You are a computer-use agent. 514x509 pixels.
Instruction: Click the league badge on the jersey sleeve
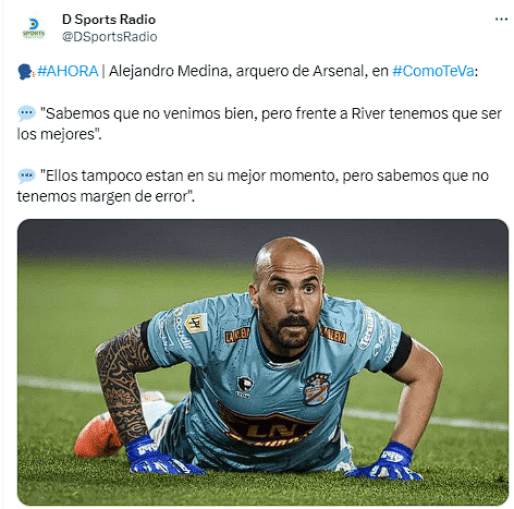tap(197, 323)
